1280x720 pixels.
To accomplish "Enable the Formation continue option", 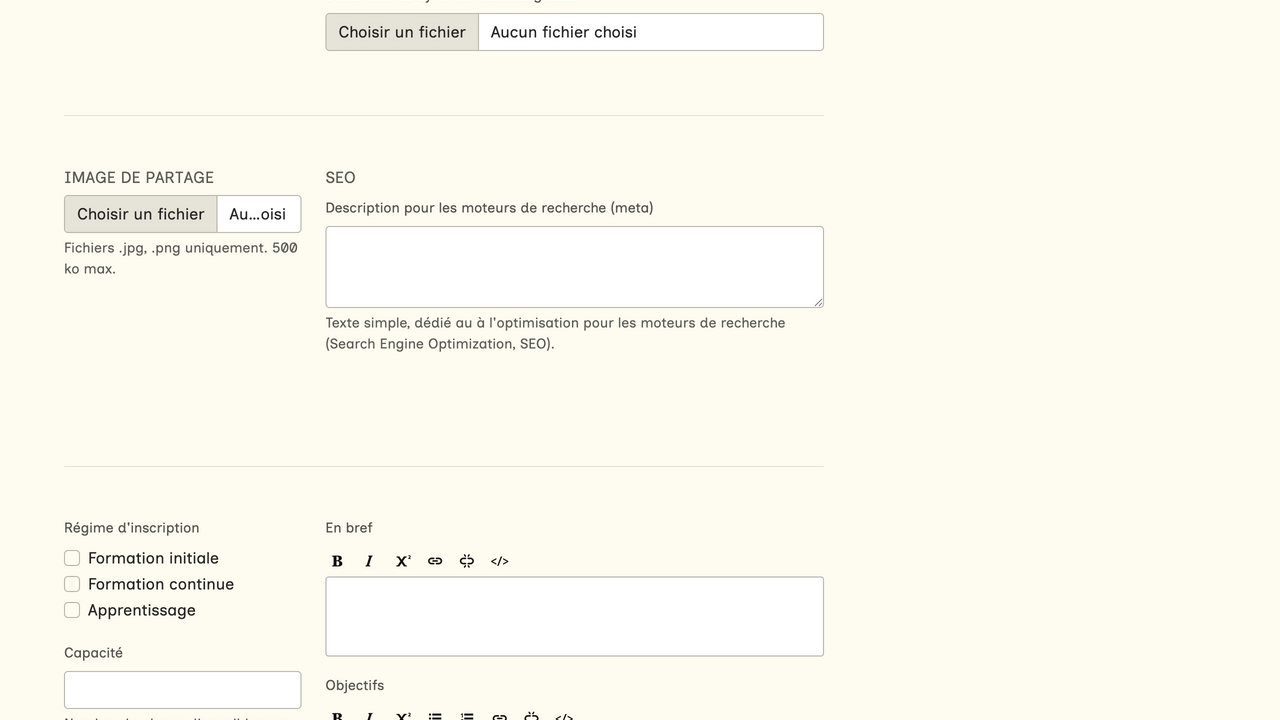I will click(x=72, y=584).
